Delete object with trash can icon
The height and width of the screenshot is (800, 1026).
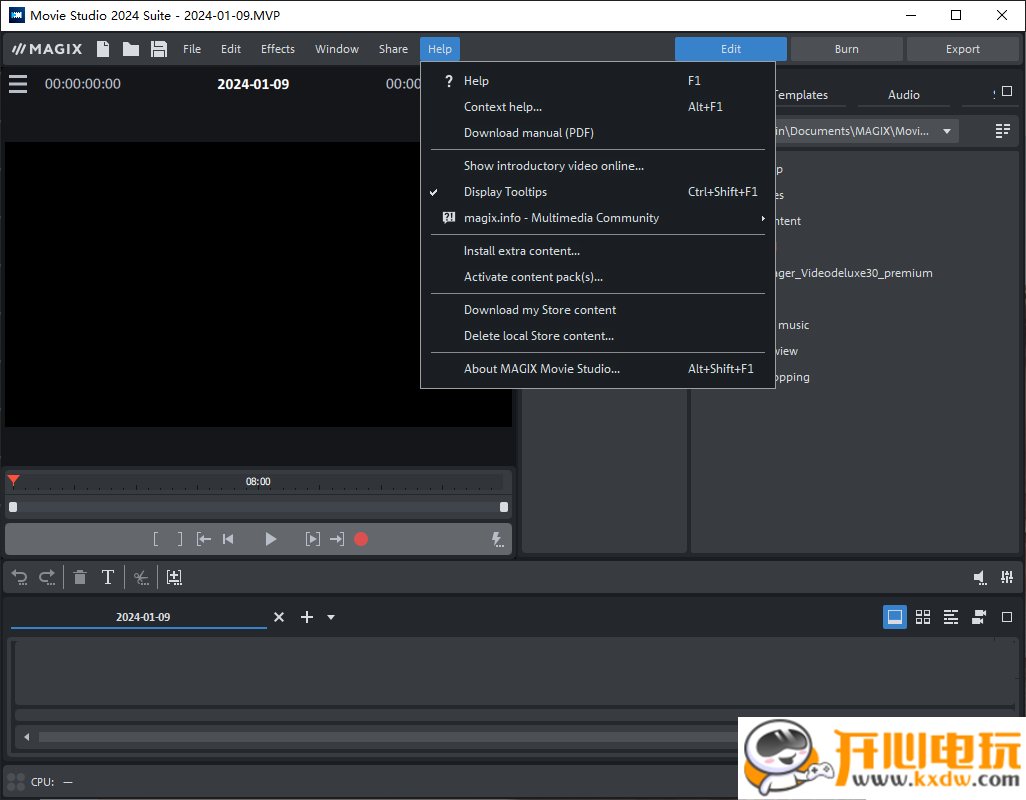pos(80,577)
